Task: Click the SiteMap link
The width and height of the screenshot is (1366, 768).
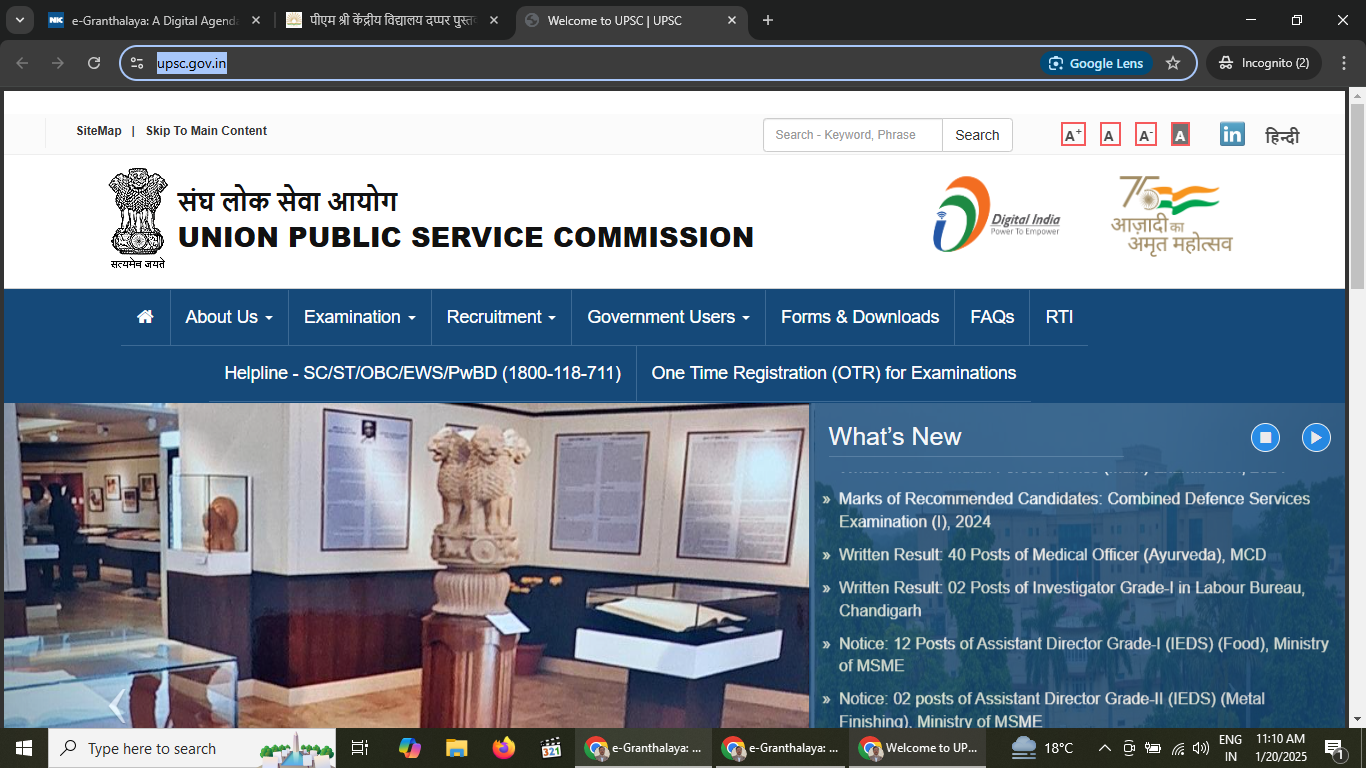Action: pyautogui.click(x=99, y=131)
